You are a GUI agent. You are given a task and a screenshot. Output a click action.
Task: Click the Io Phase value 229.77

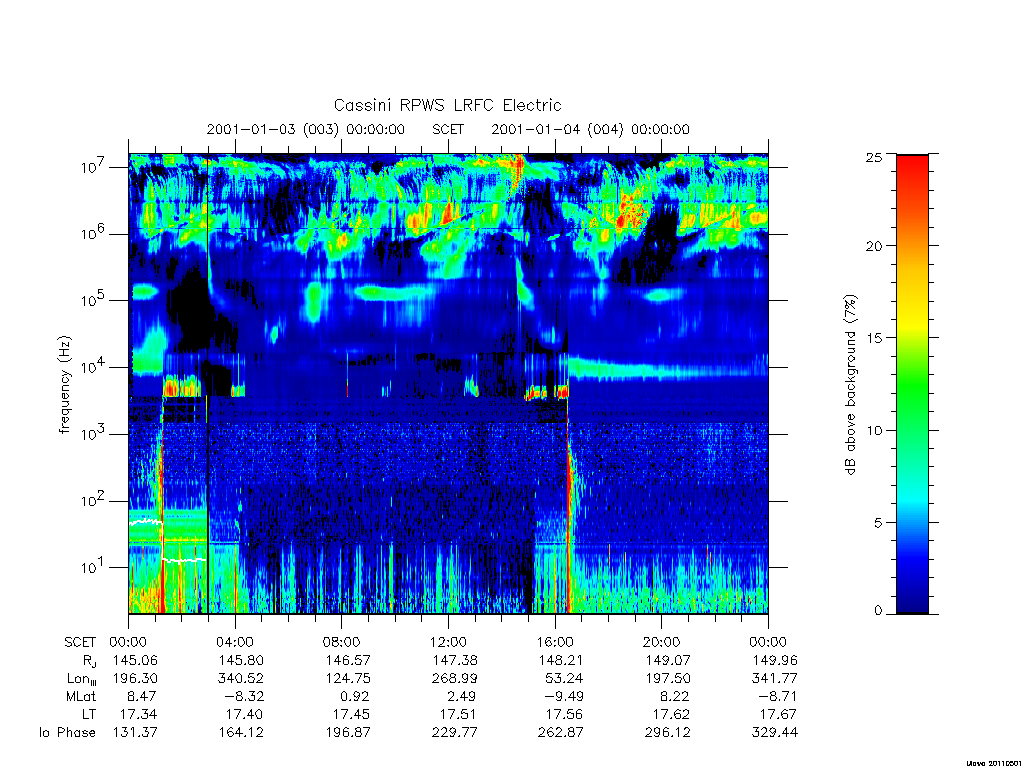point(454,733)
